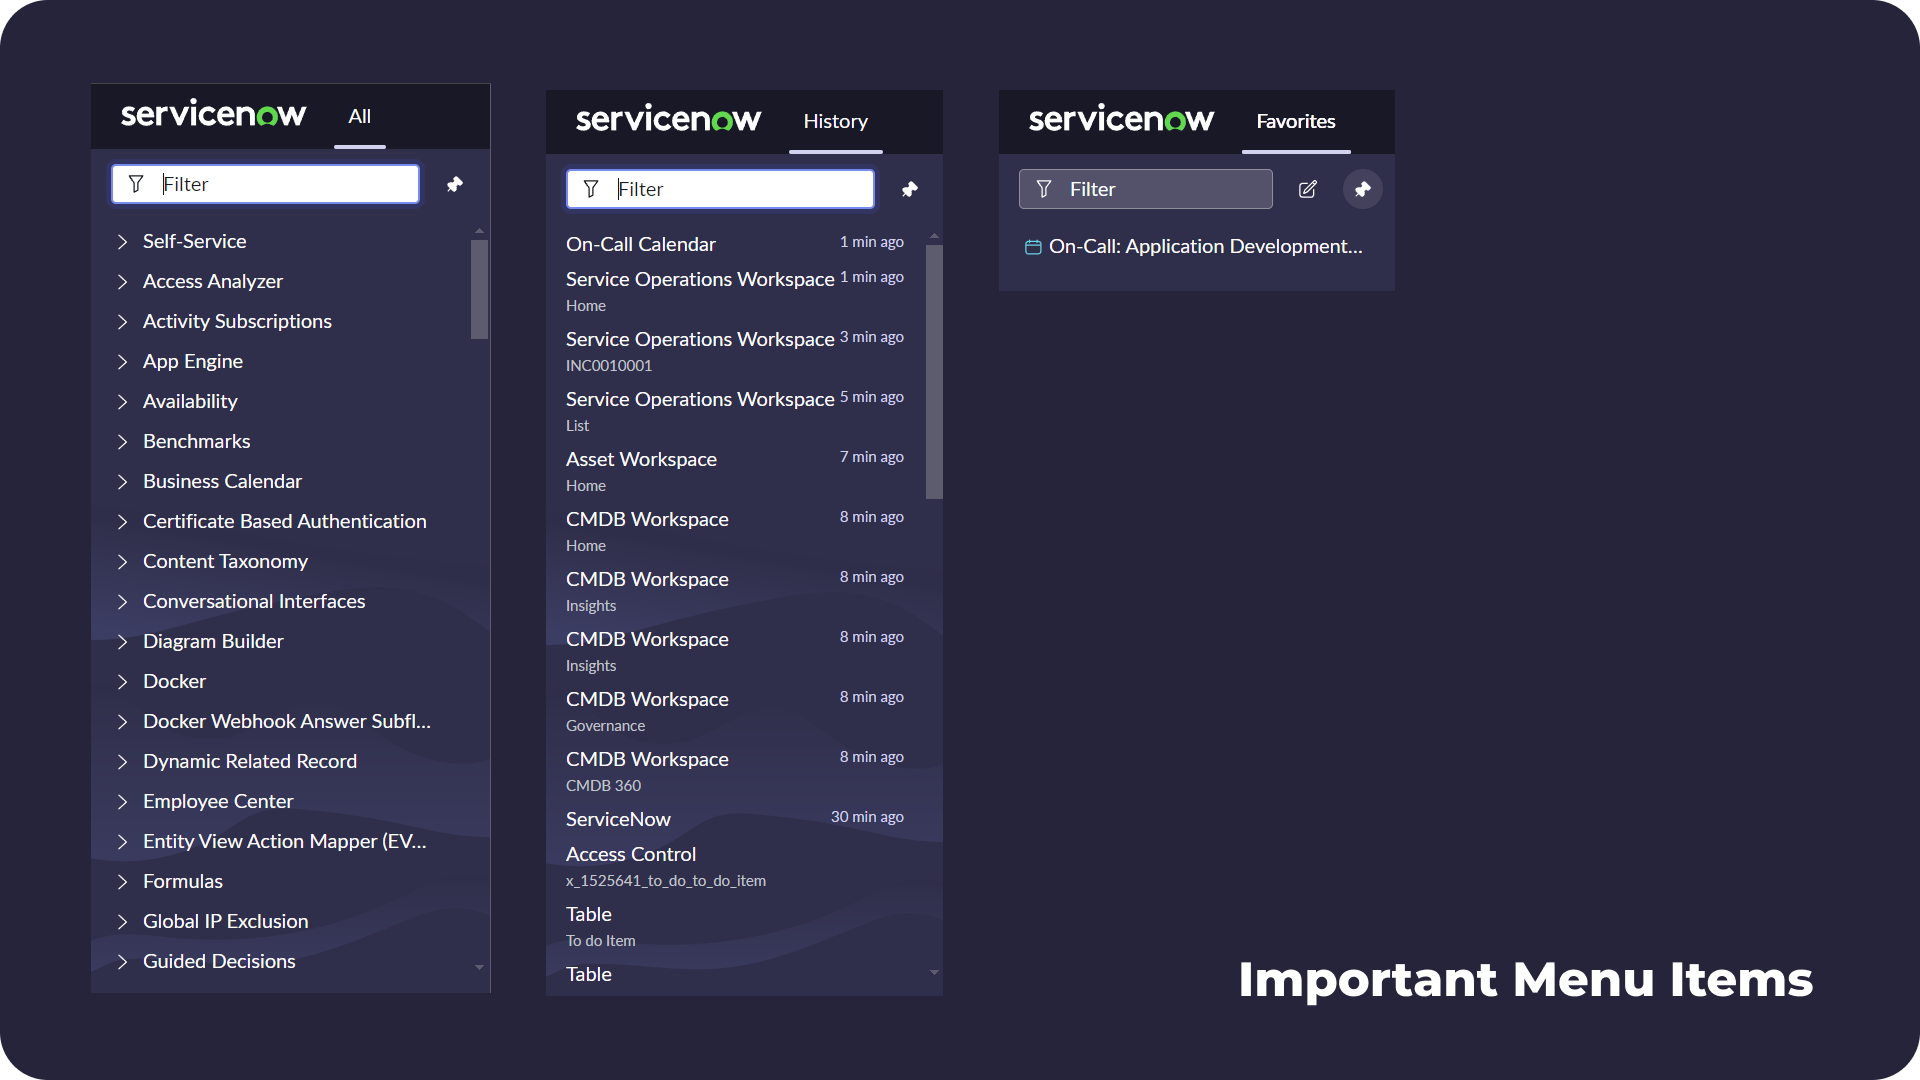This screenshot has width=1920, height=1080.
Task: Click the ServiceNow logo in the Favorites panel
Action: [1121, 120]
